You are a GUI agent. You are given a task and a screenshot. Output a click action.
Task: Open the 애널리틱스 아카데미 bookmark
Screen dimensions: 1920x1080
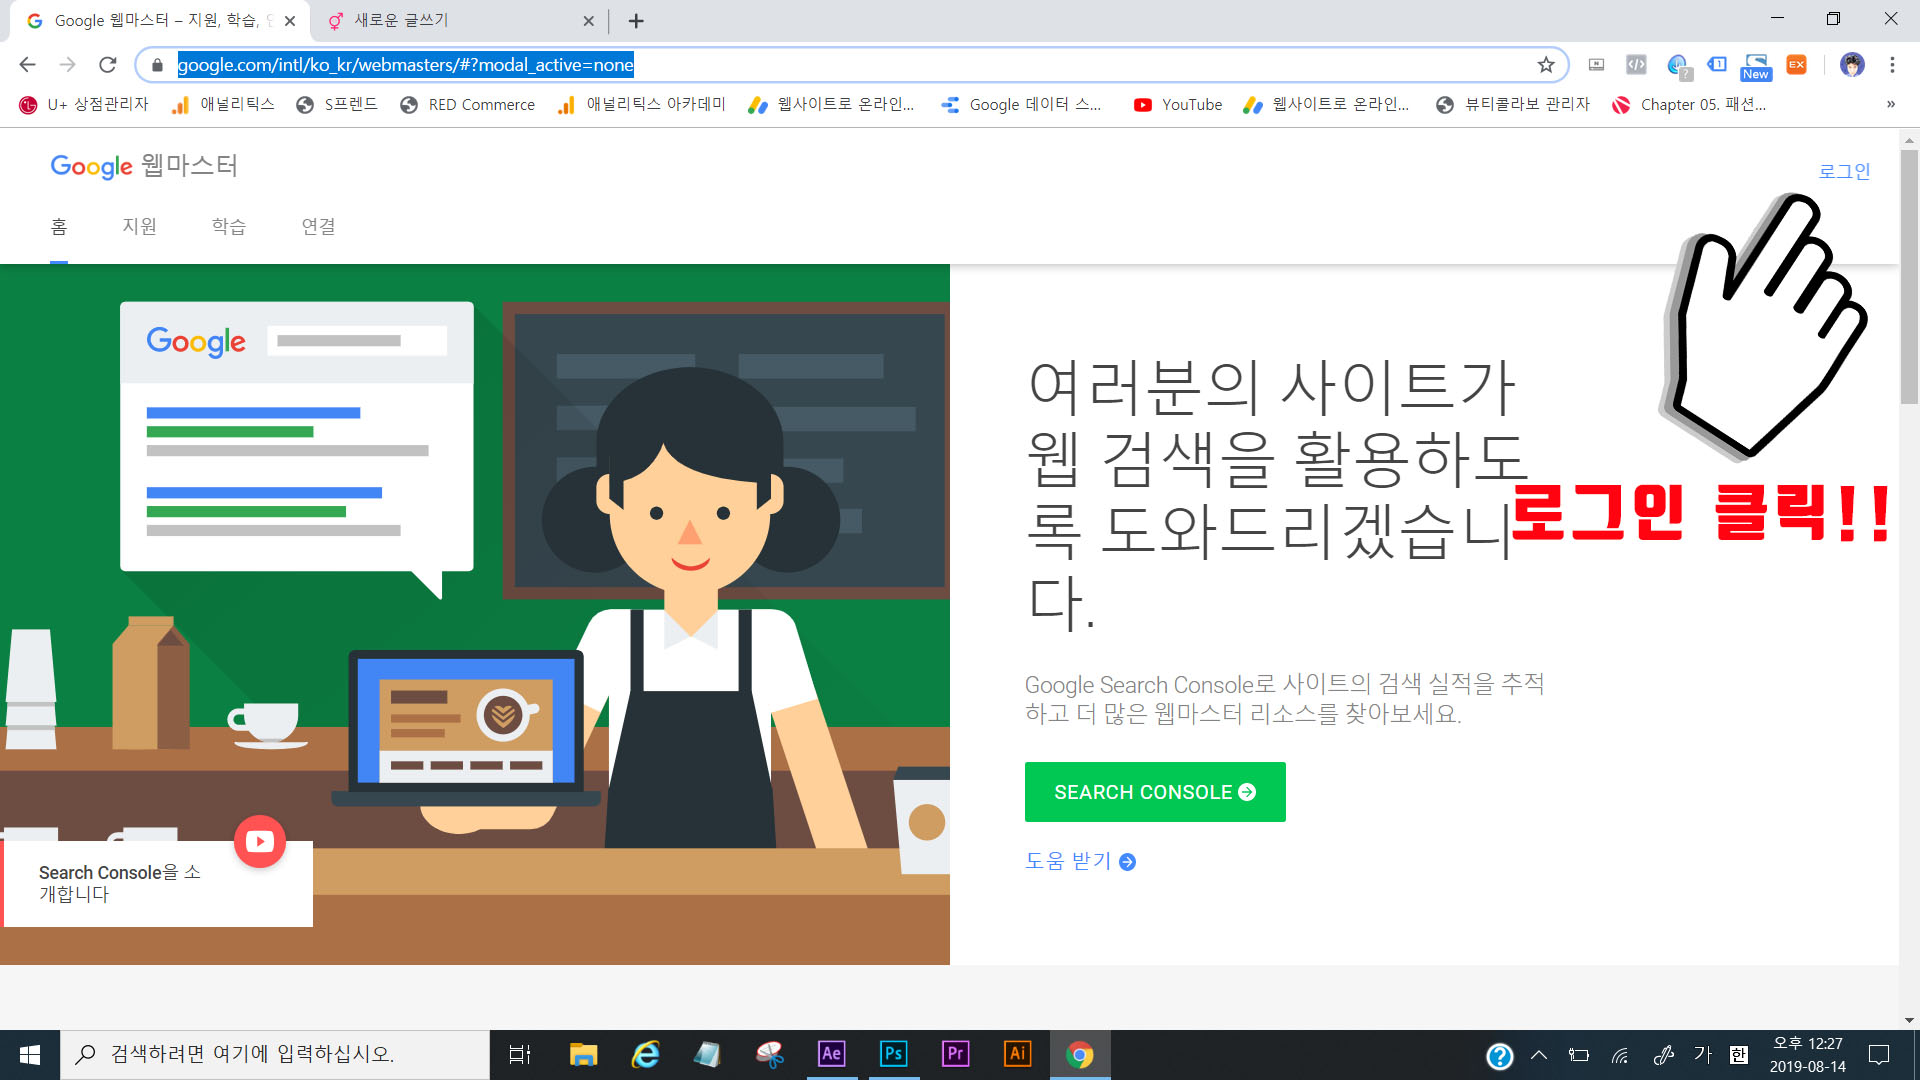click(641, 105)
